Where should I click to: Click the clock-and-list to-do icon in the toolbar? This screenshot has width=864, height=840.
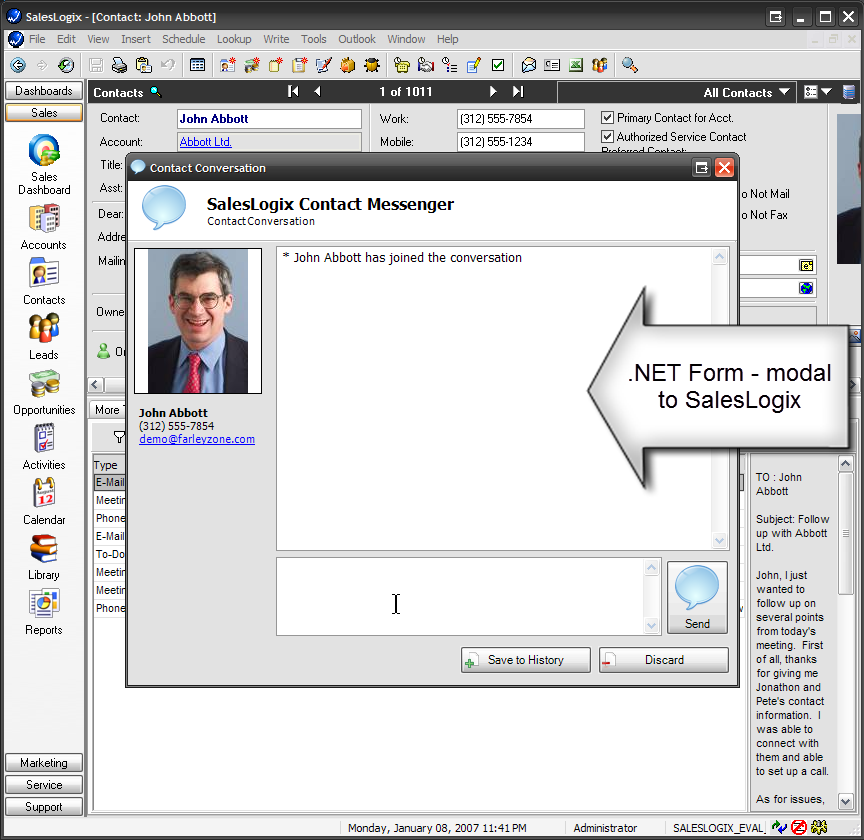coord(450,65)
